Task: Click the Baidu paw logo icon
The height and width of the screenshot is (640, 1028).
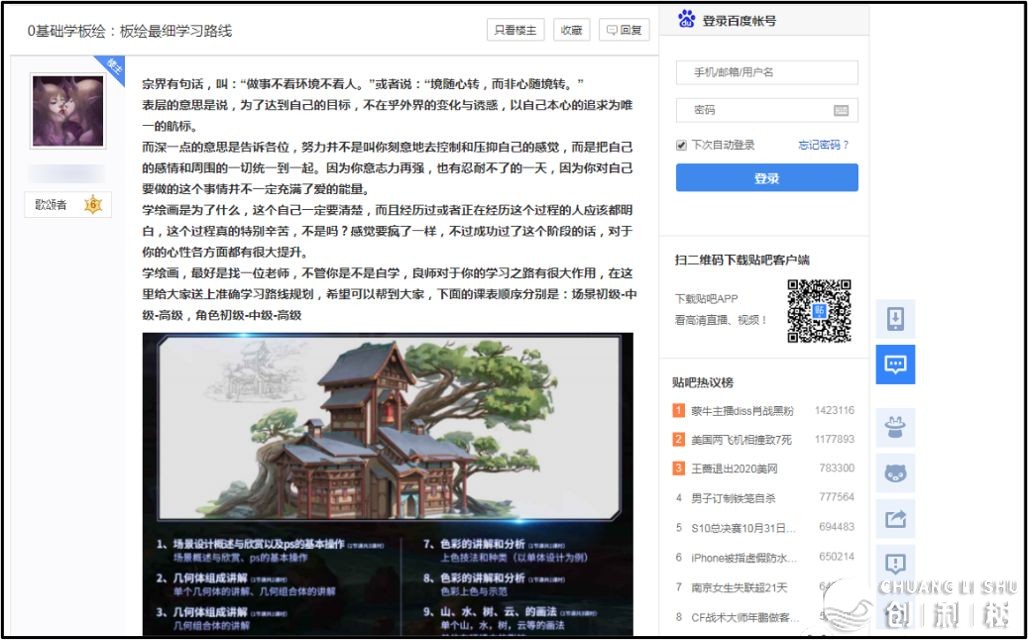Action: pos(686,19)
